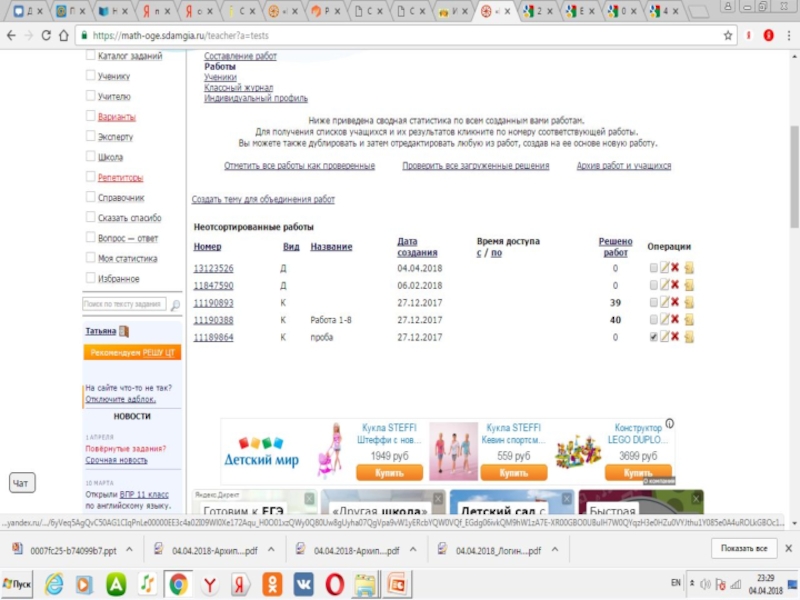Open Архив работ и учащихся link
The width and height of the screenshot is (800, 600).
[x=624, y=166]
